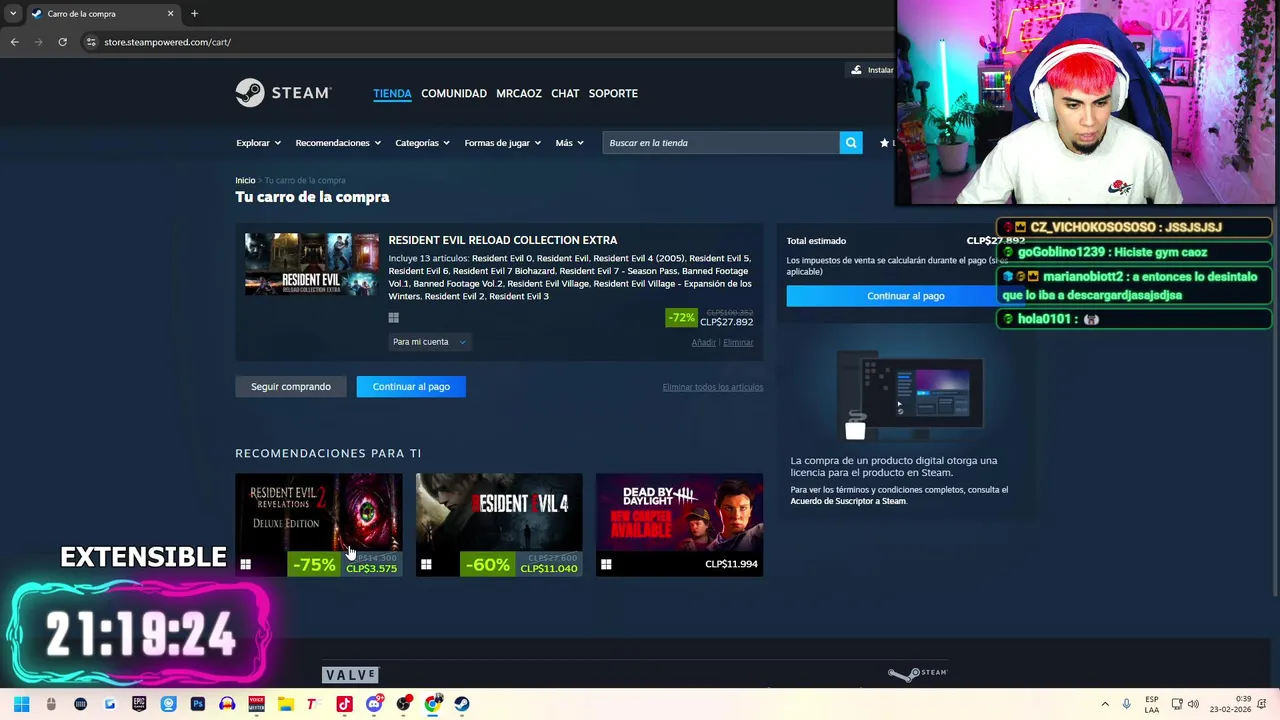The width and height of the screenshot is (1280, 720).
Task: Click the magnifier search button
Action: (x=851, y=143)
